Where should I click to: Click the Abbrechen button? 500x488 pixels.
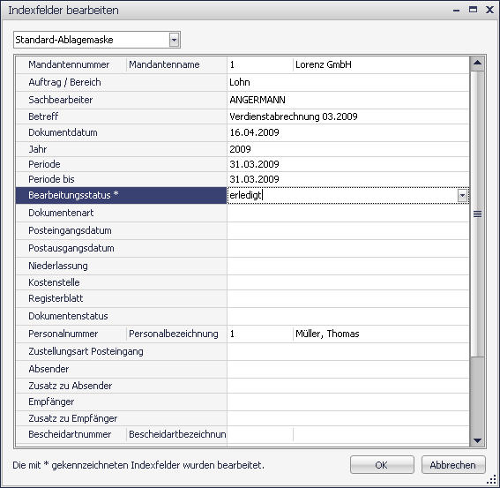(x=453, y=465)
